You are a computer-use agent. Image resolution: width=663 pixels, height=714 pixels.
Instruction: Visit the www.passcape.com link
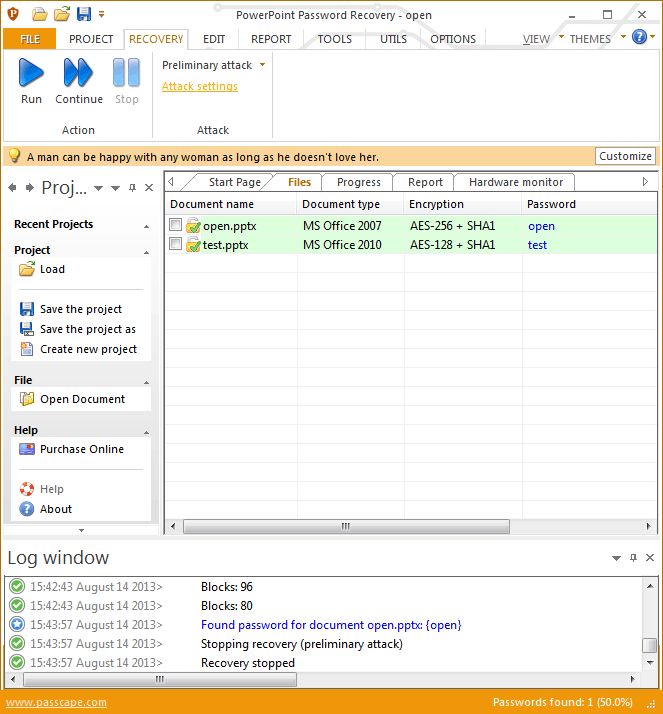click(x=56, y=702)
